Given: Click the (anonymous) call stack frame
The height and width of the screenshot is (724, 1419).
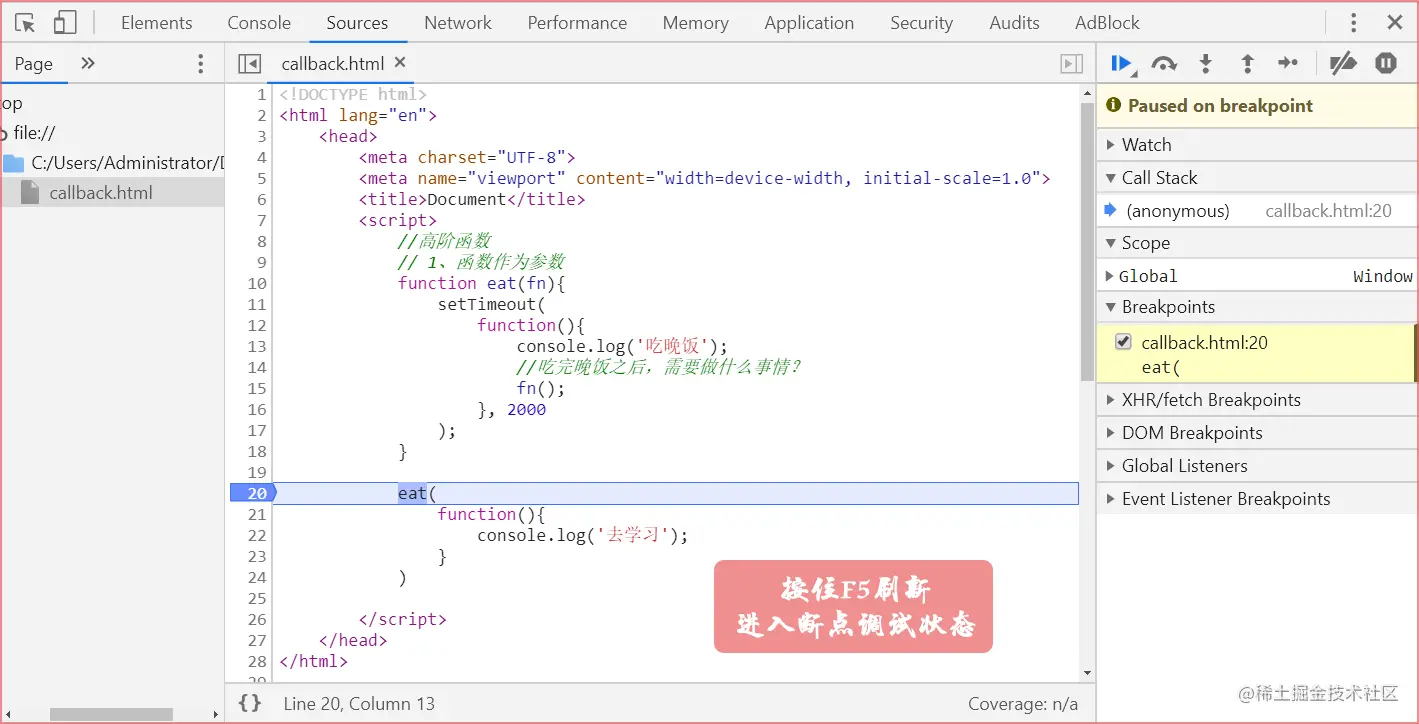Looking at the screenshot, I should click(1178, 211).
